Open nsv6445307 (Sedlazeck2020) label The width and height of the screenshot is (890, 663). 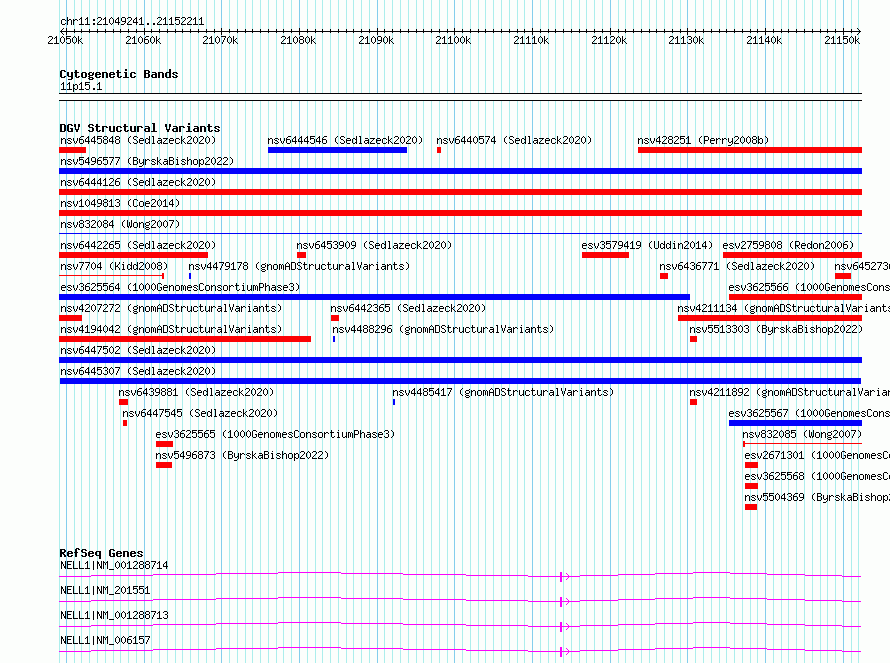[138, 371]
